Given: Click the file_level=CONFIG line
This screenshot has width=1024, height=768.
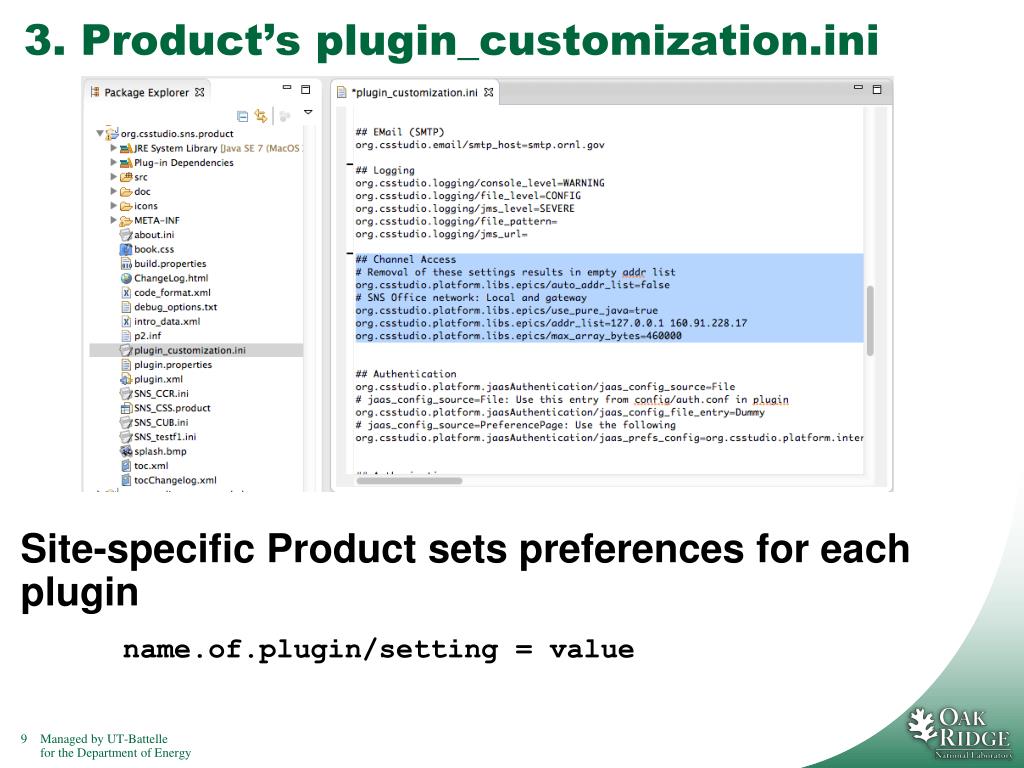Looking at the screenshot, I should 468,196.
